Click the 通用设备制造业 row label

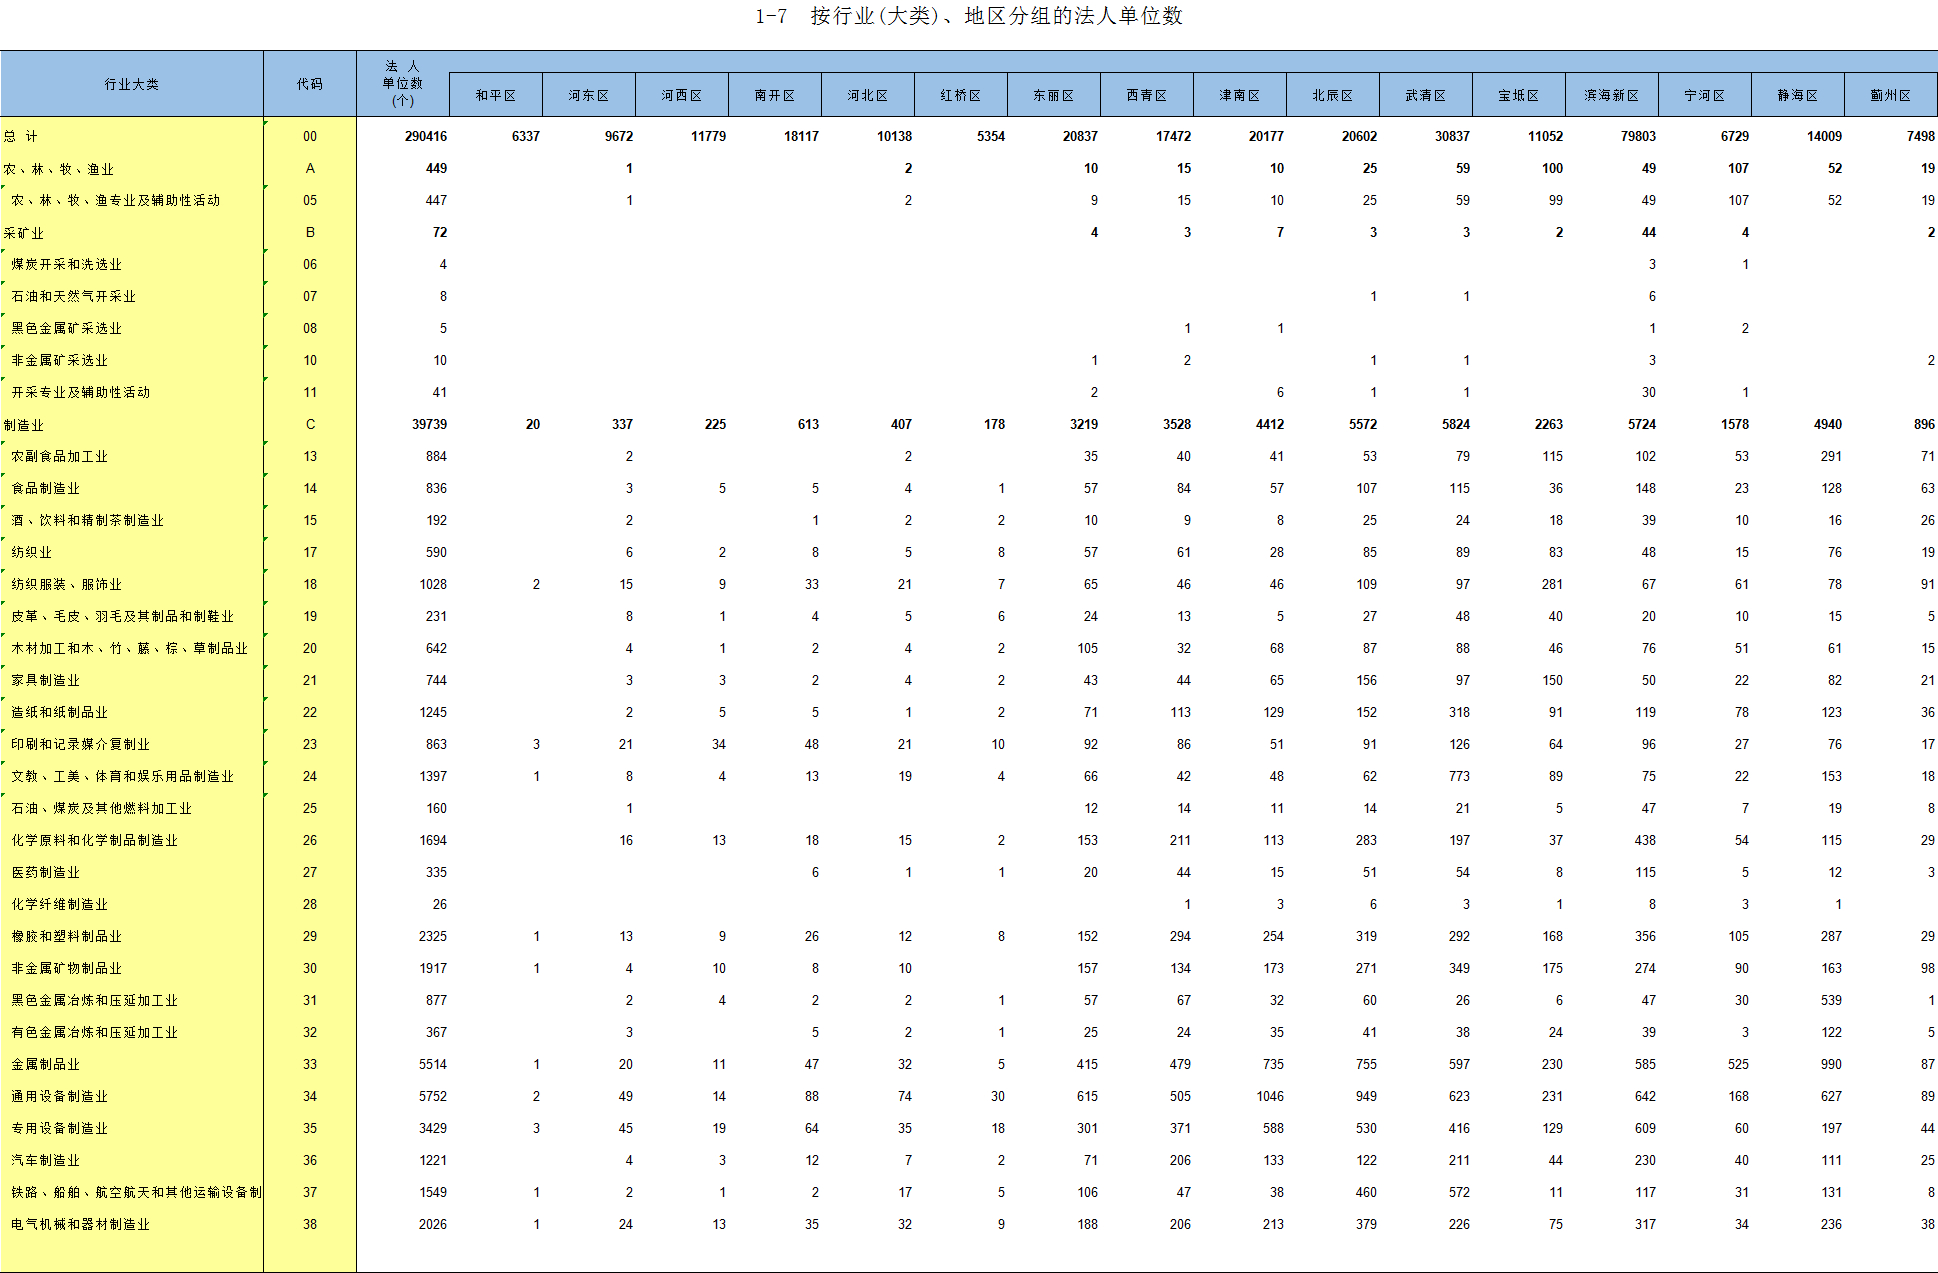[59, 1096]
